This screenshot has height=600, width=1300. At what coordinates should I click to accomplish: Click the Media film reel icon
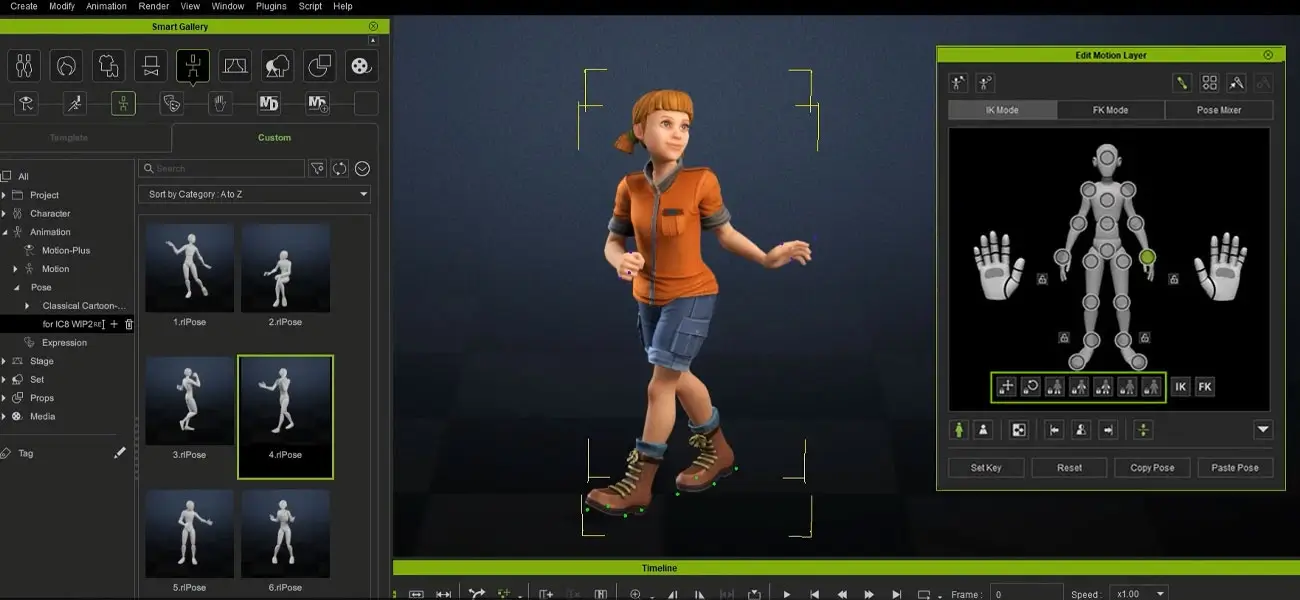point(360,66)
